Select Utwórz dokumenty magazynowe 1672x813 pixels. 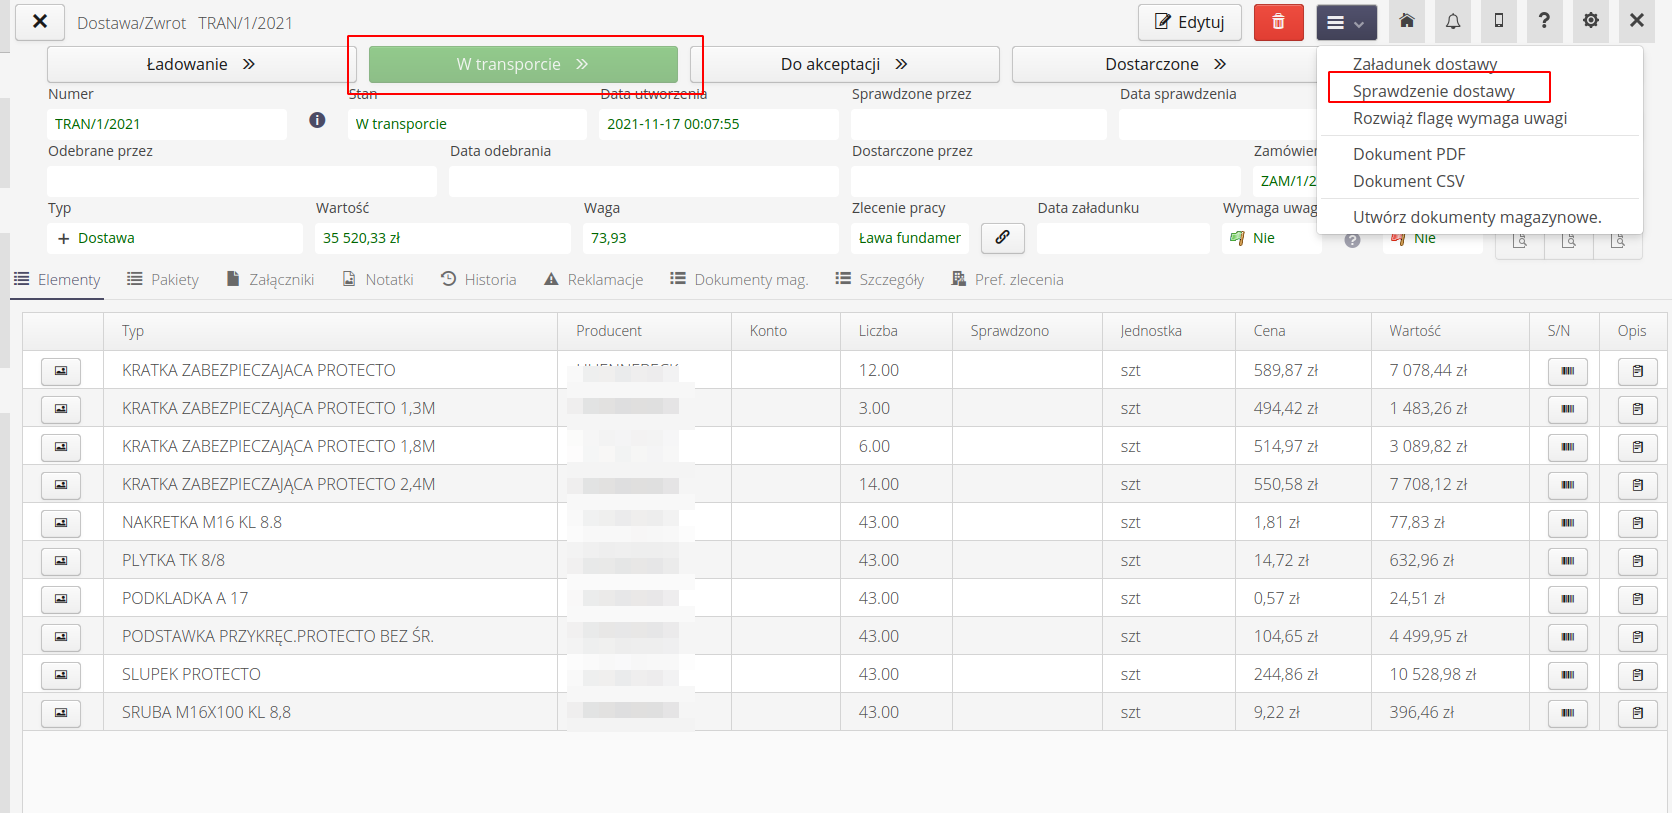point(1477,217)
